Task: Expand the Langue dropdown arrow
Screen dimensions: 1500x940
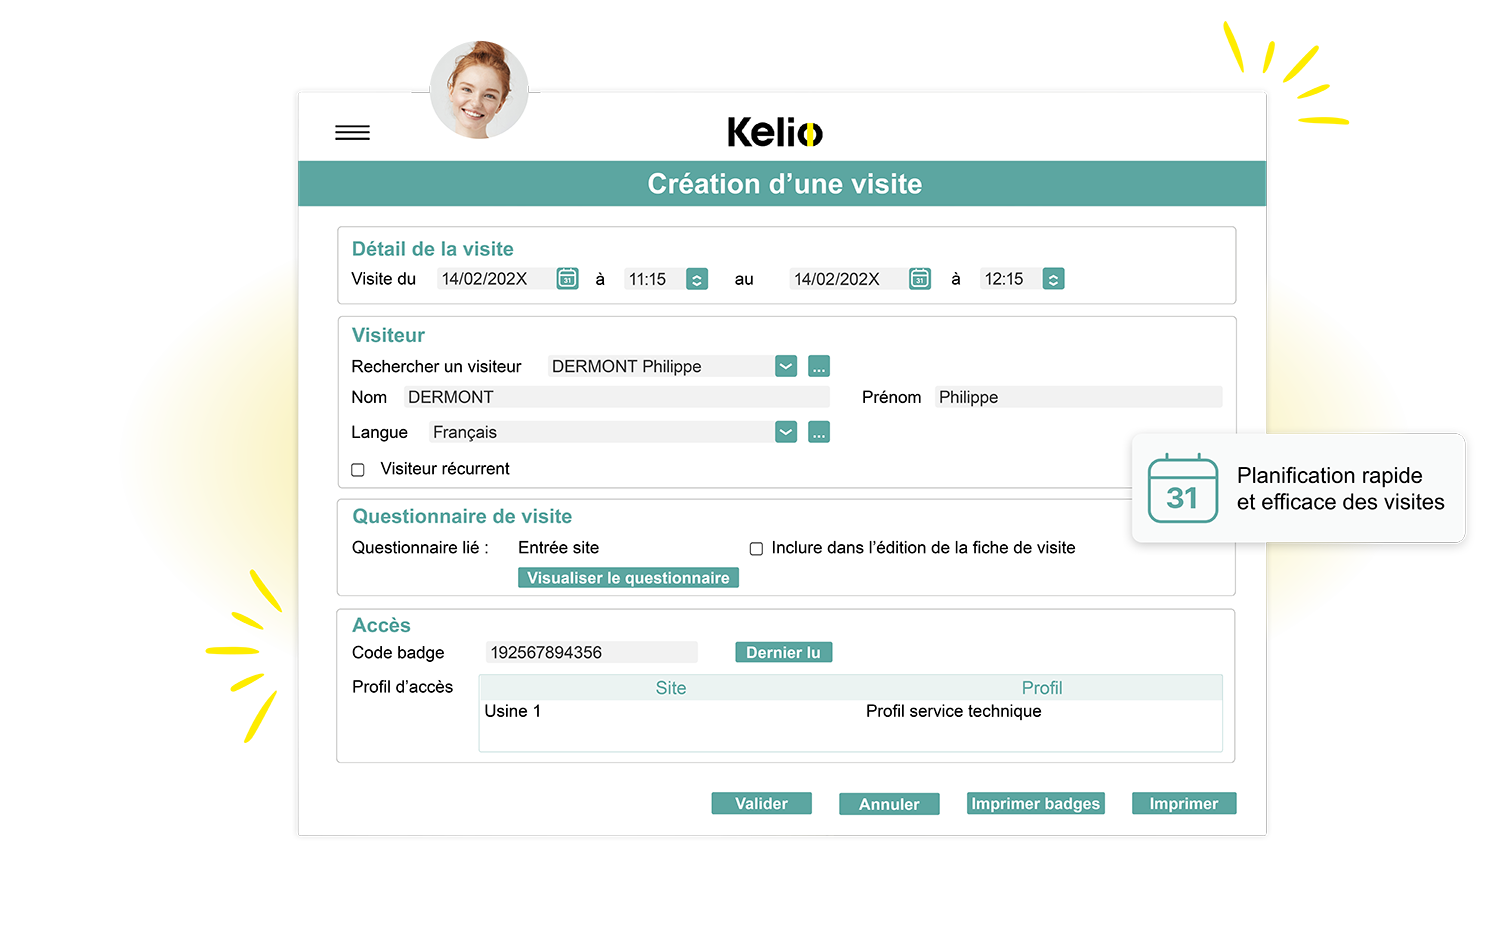Action: 786,432
